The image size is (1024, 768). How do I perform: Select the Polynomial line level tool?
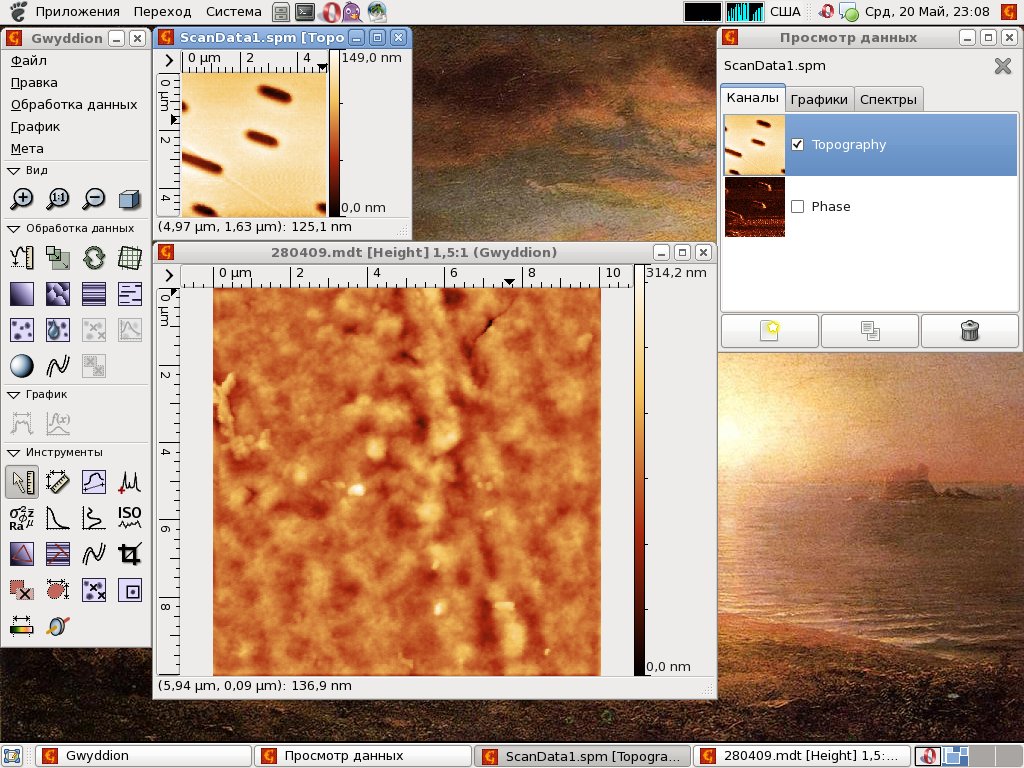93,554
